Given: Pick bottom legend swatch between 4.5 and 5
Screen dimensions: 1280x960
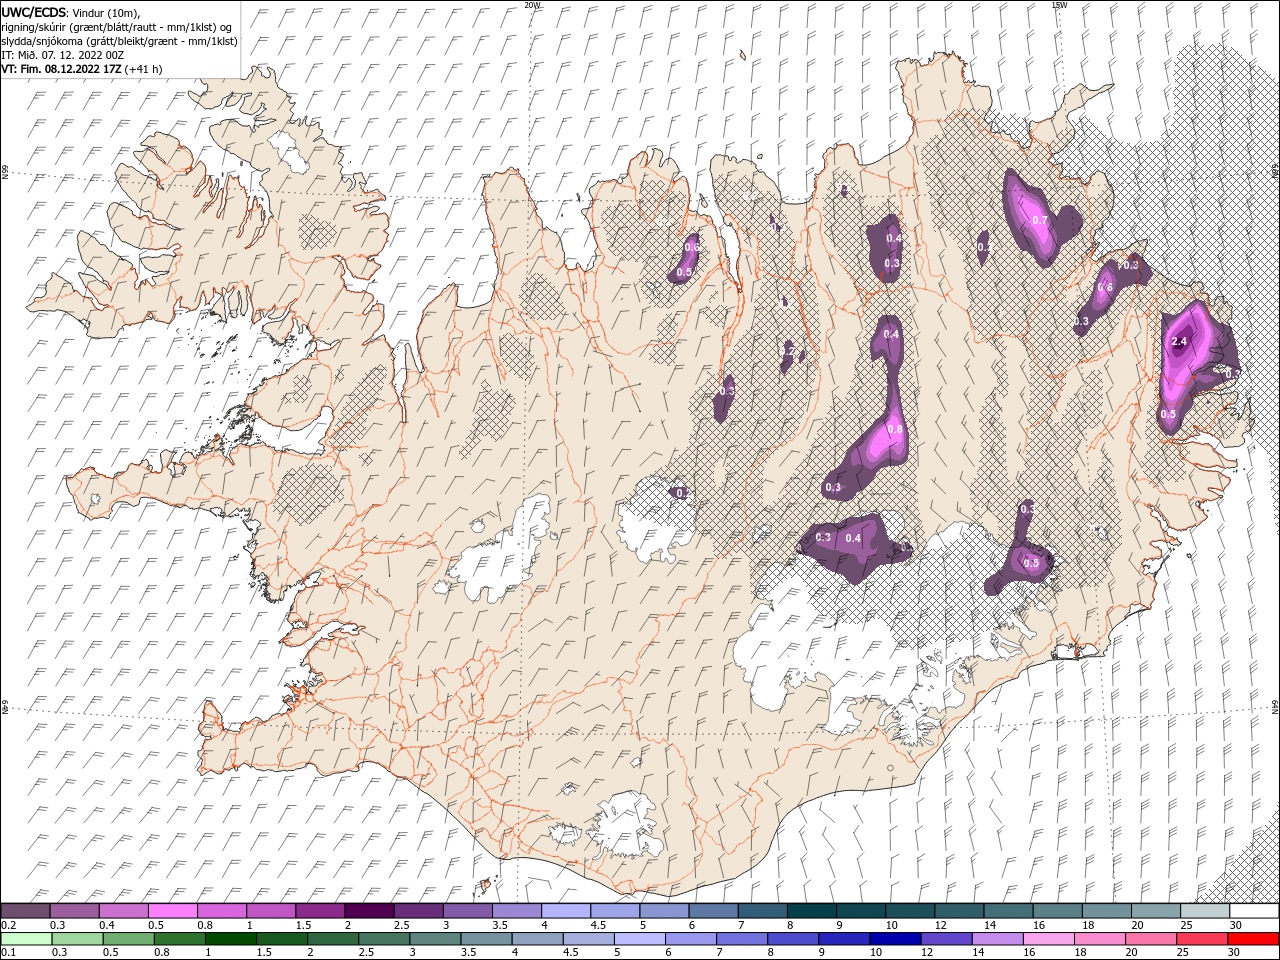Looking at the screenshot, I should point(588,939).
